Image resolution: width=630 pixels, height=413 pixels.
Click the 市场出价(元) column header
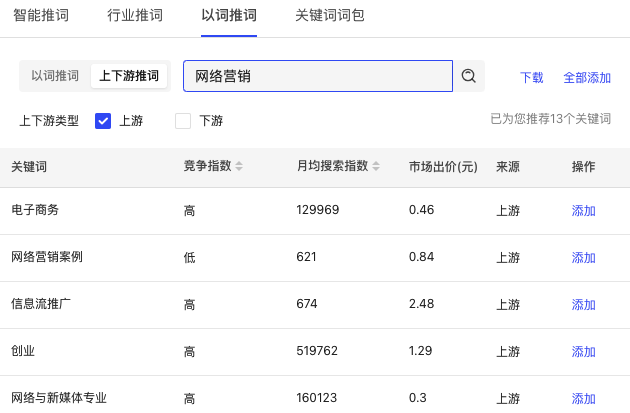point(443,166)
